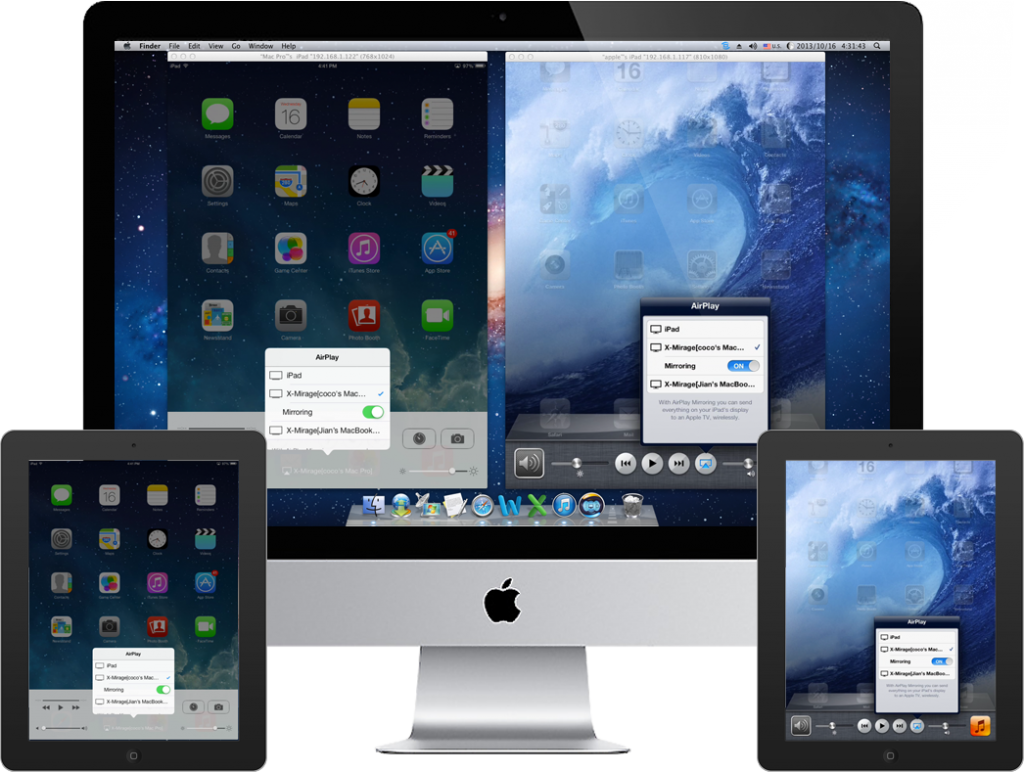
Task: Click speaker volume button in iMac right window
Action: coord(528,464)
